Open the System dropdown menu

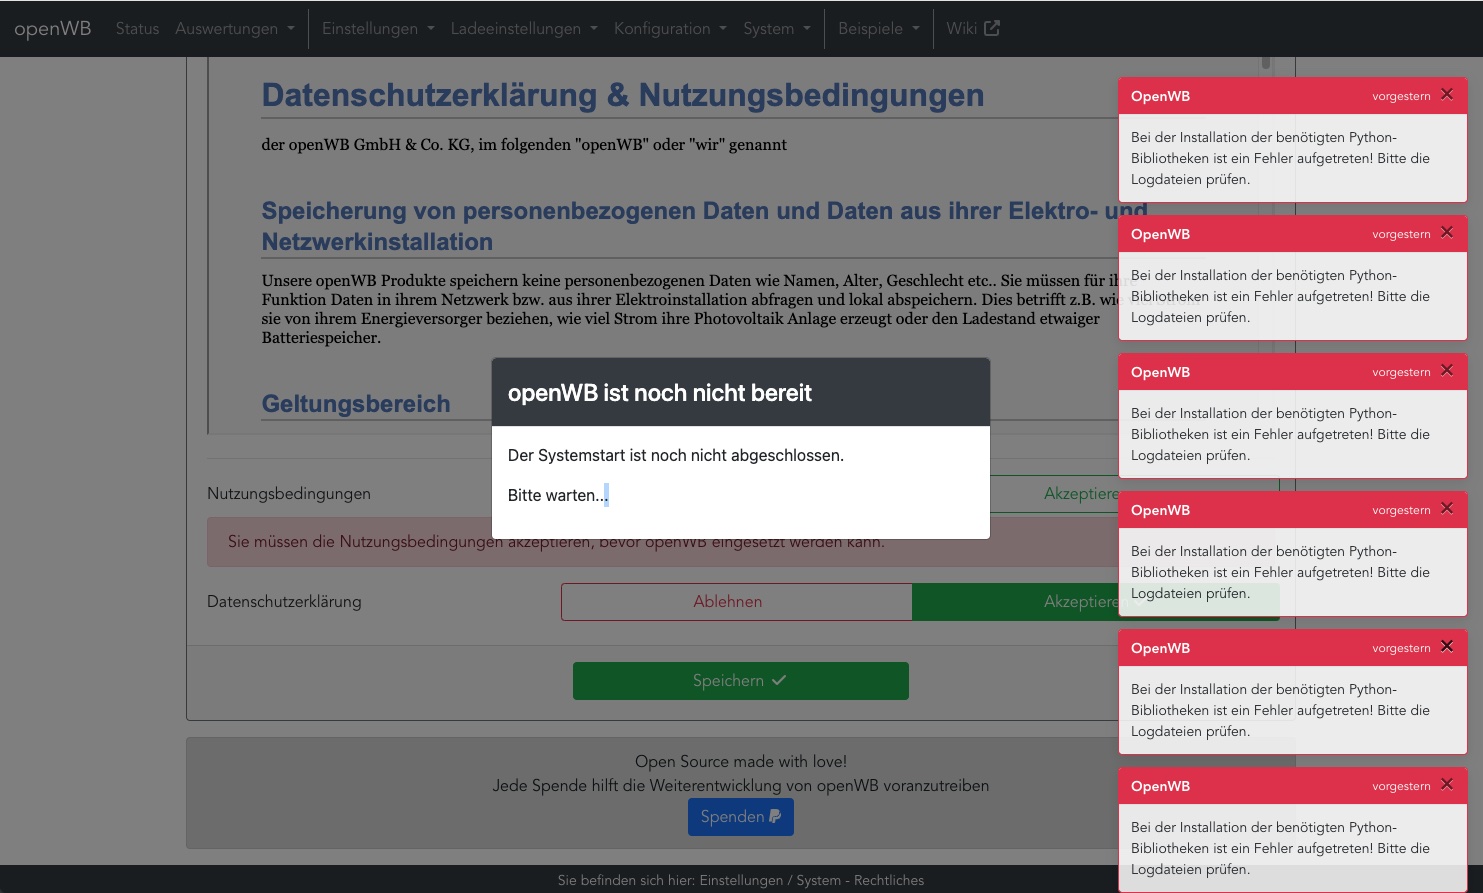[777, 28]
